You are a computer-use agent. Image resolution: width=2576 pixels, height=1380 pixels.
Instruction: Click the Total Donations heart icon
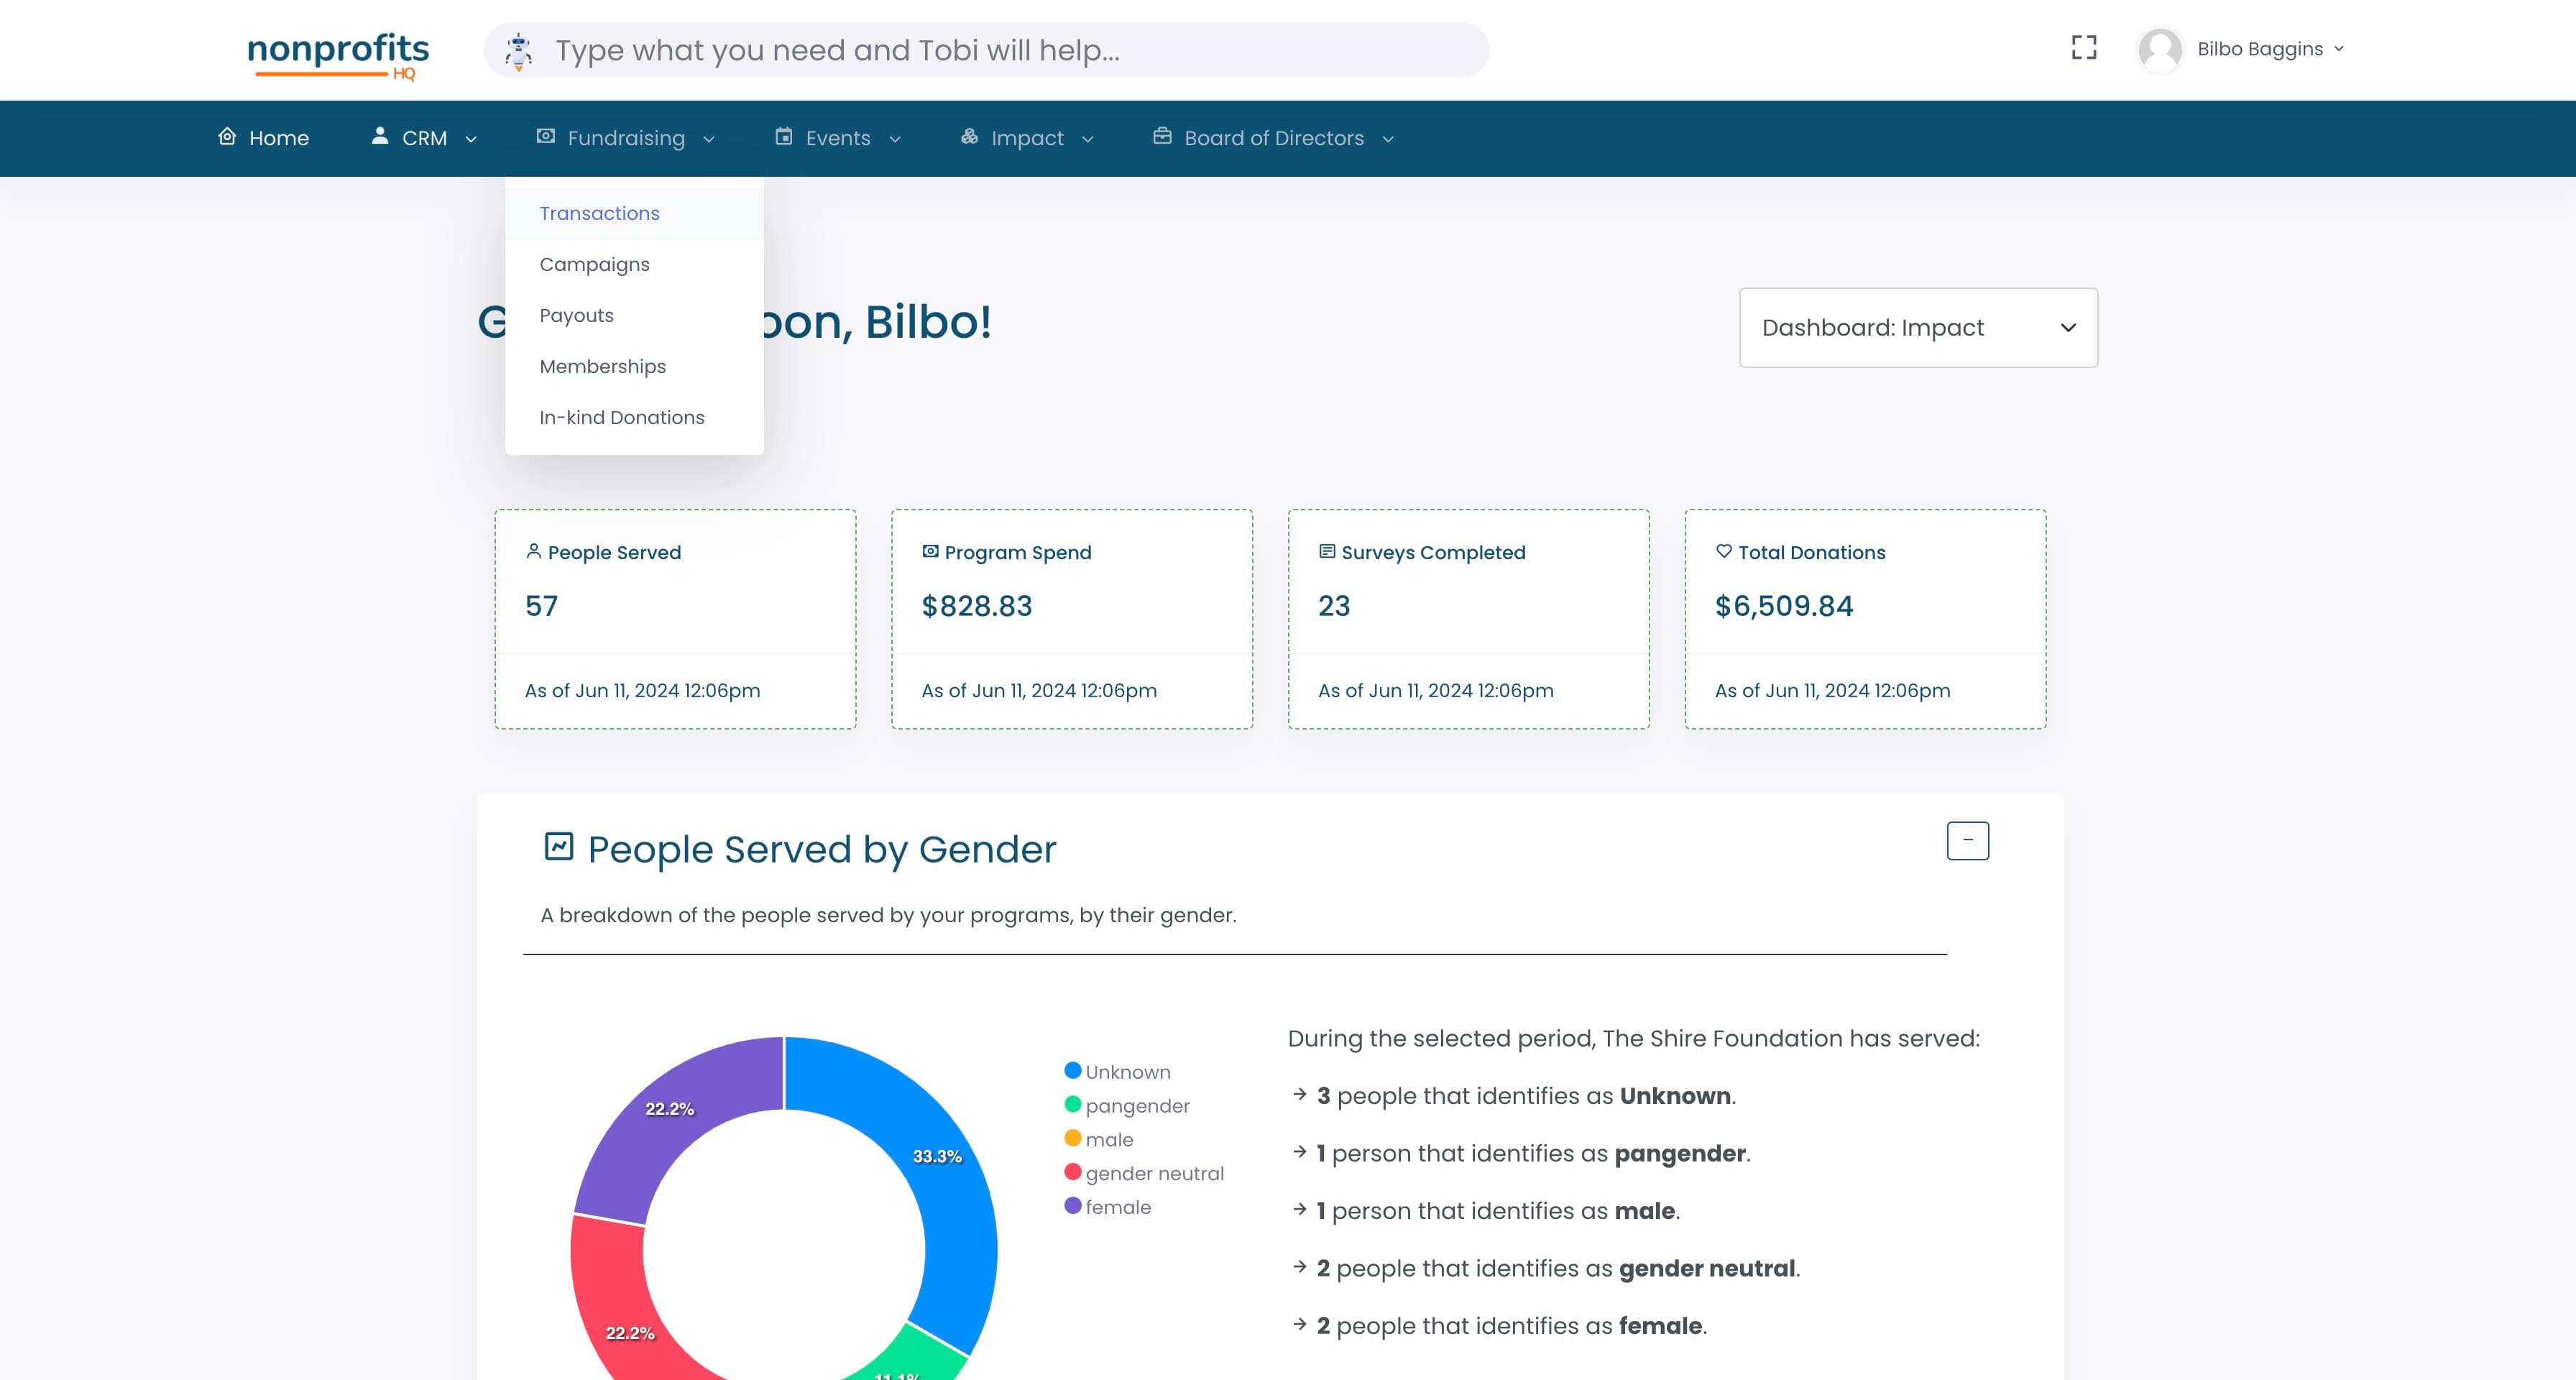point(1724,551)
